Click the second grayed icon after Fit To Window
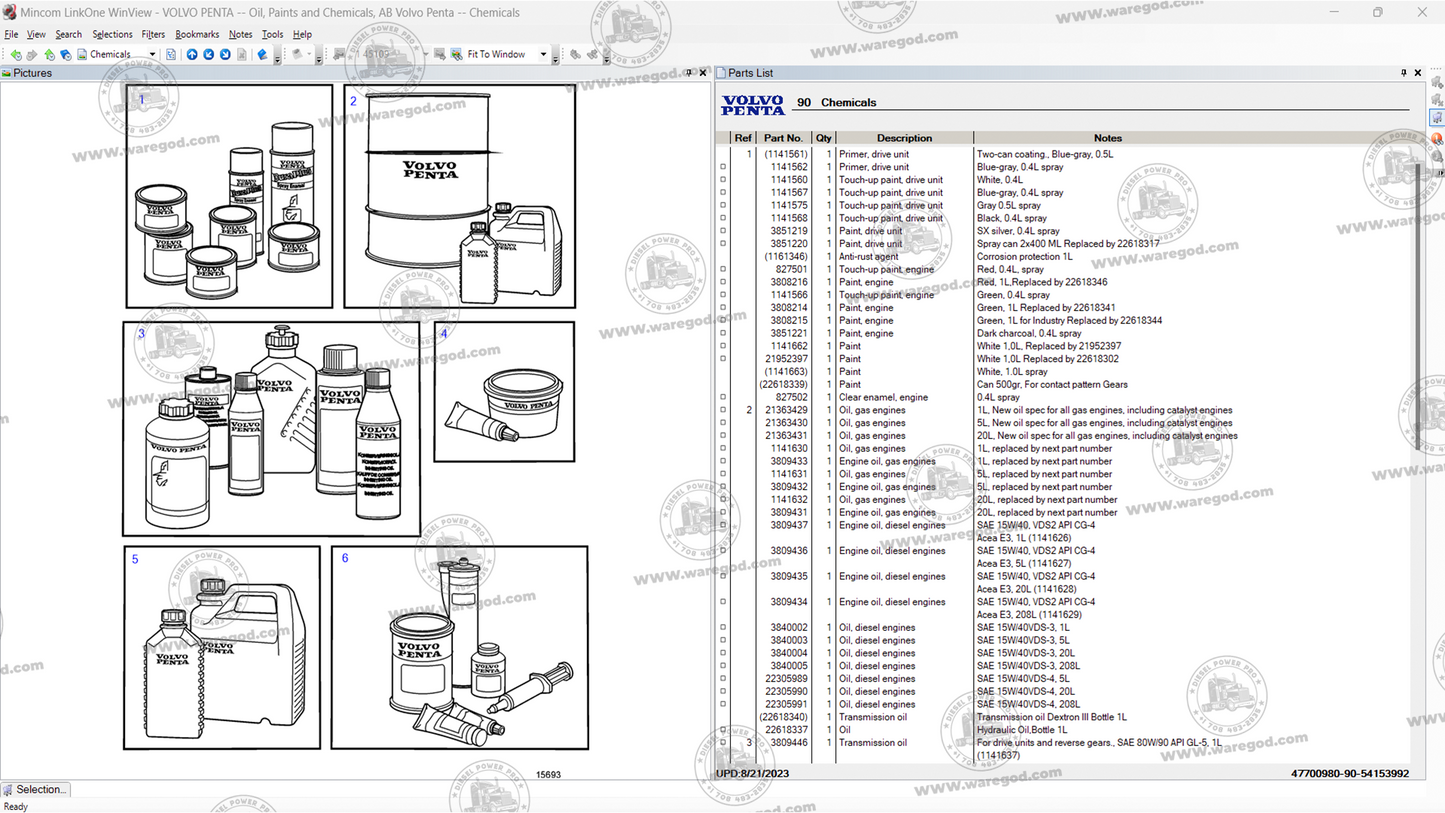1445x813 pixels. pos(594,54)
